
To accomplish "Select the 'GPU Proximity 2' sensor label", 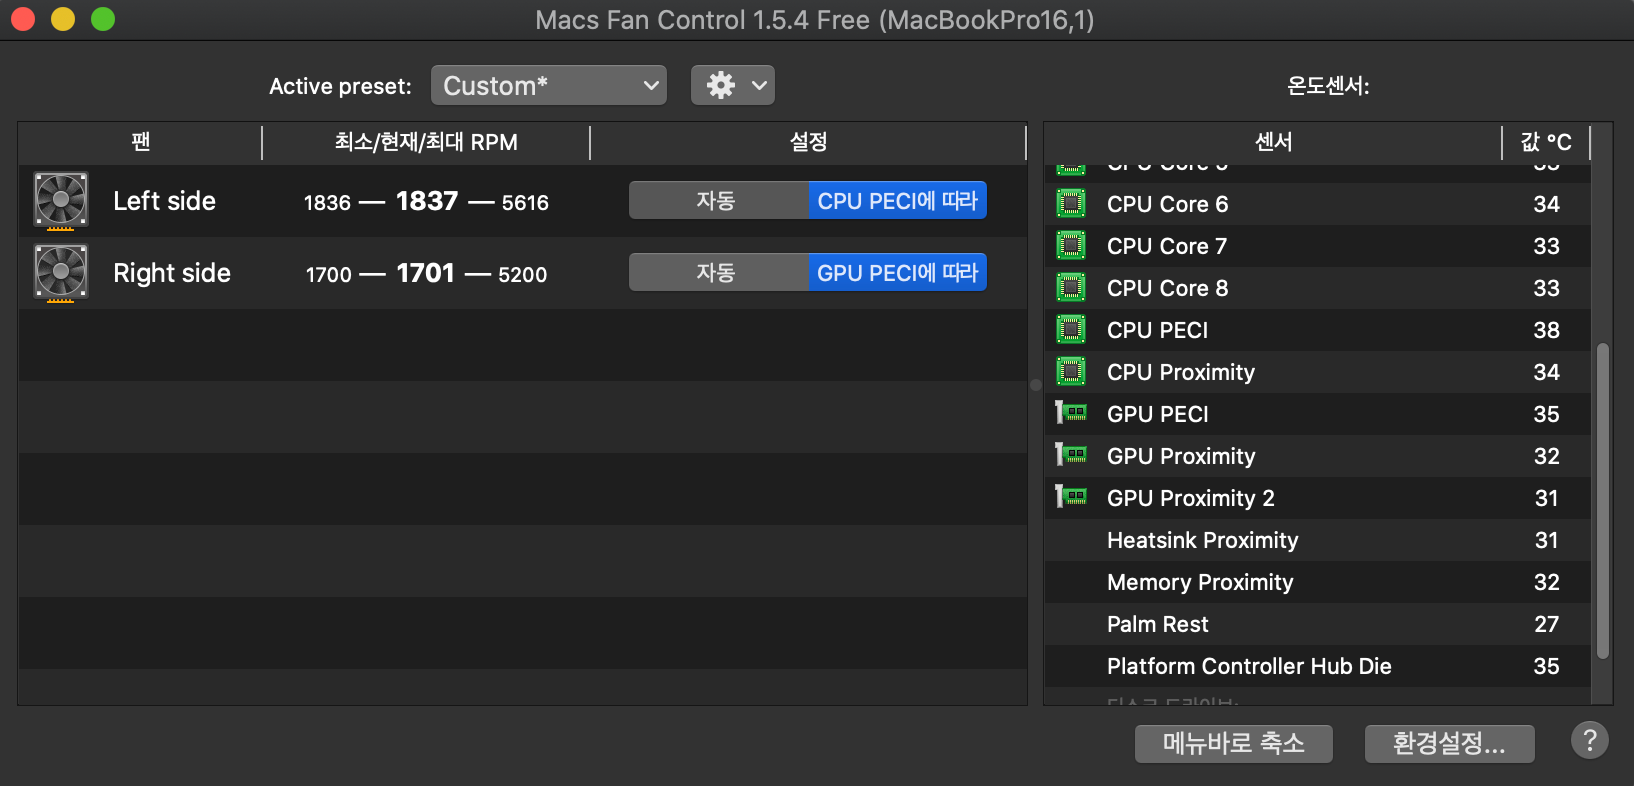I will pyautogui.click(x=1191, y=498).
